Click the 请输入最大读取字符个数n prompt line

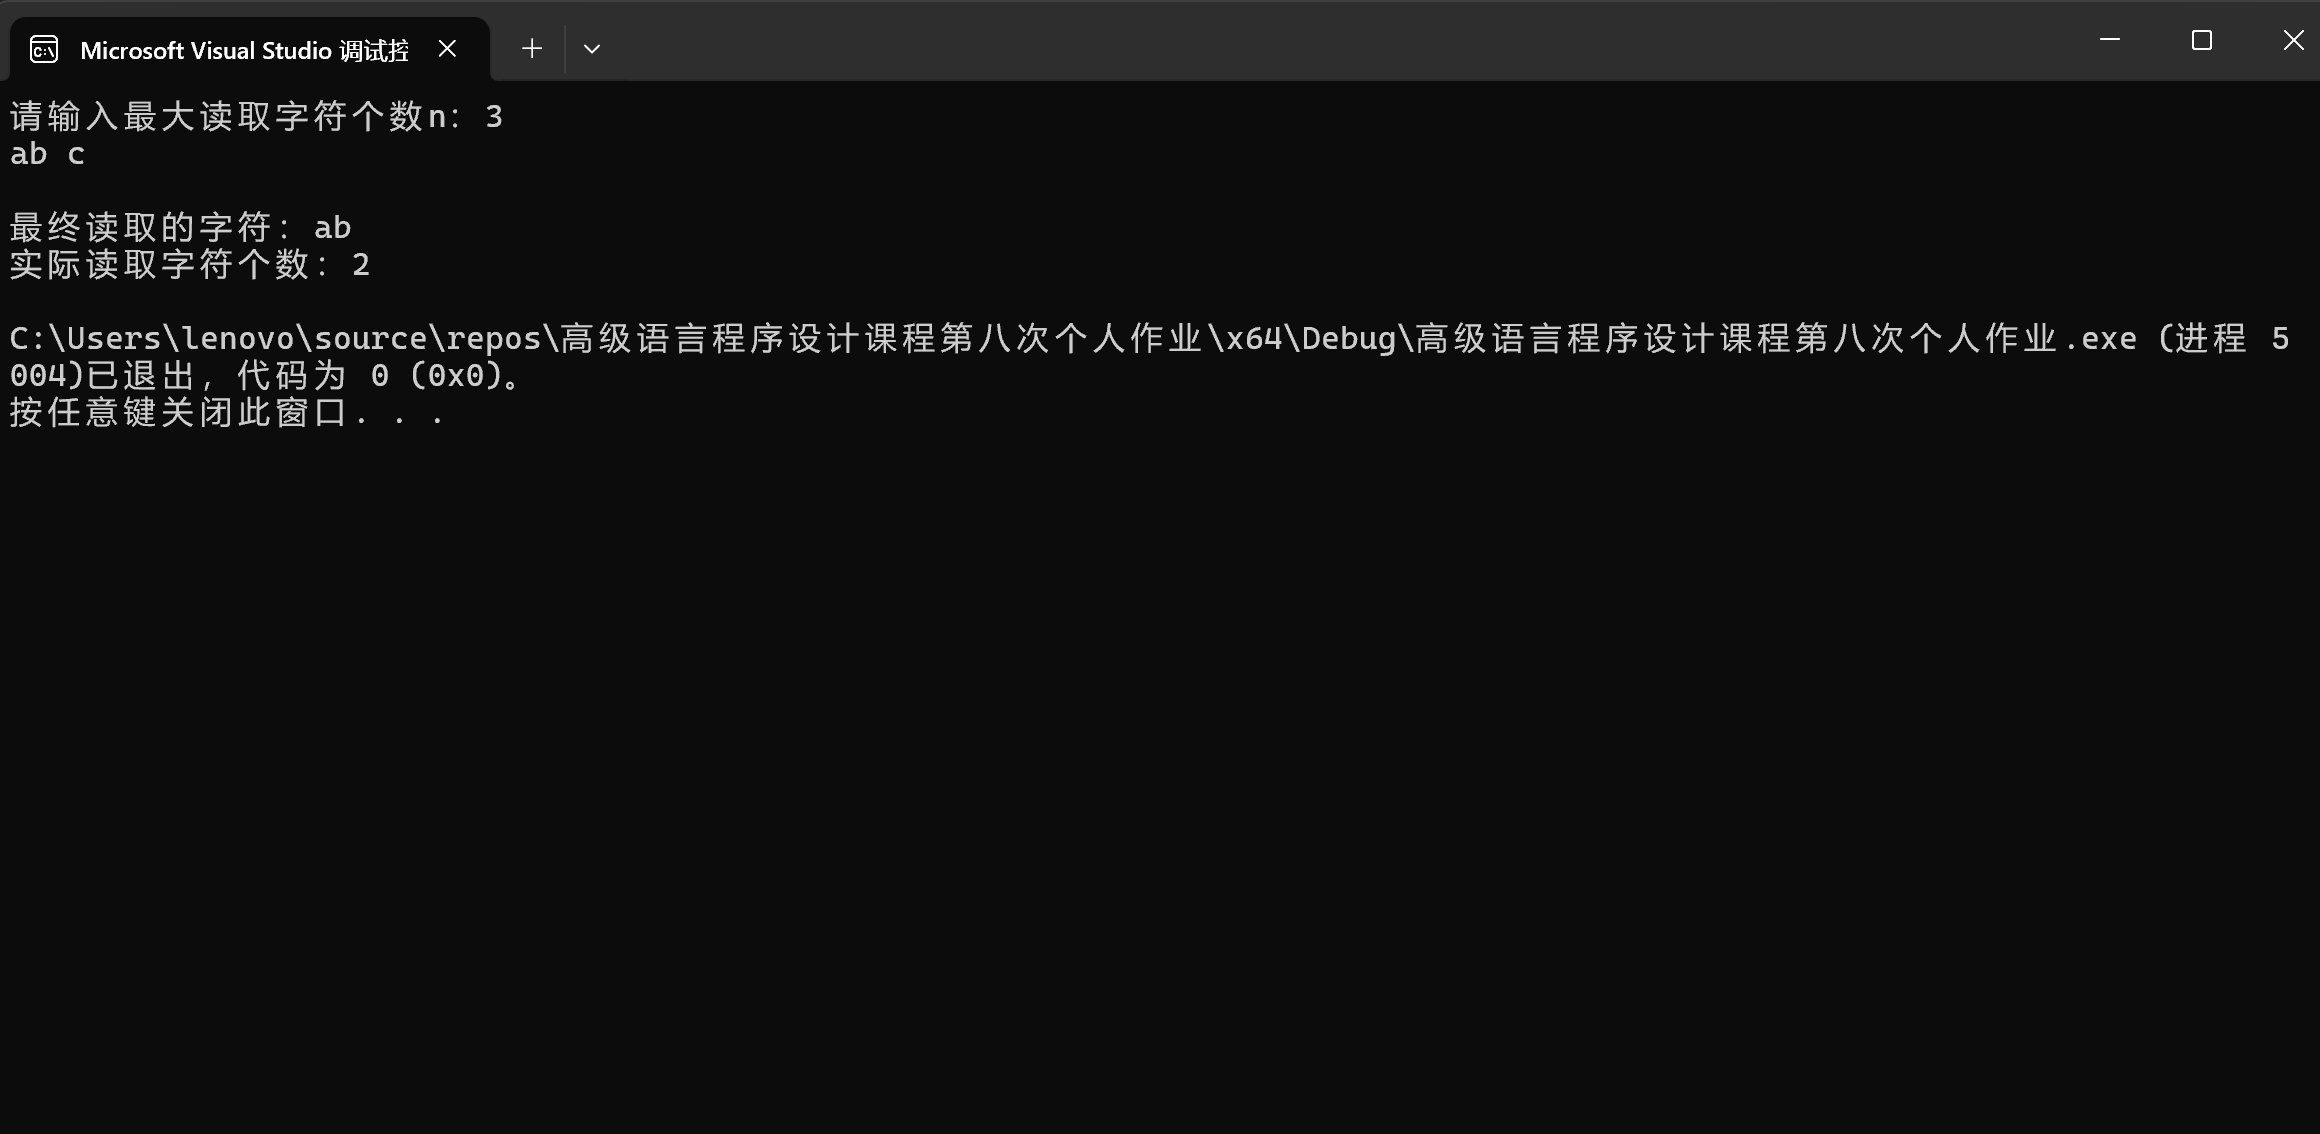click(256, 117)
